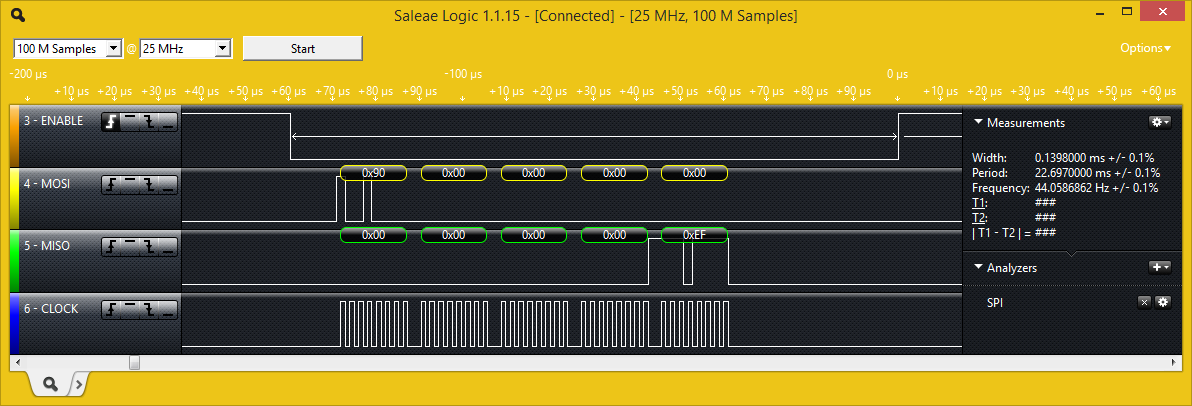Set falling edge trigger on MOSI channel
The height and width of the screenshot is (406, 1192).
point(149,184)
